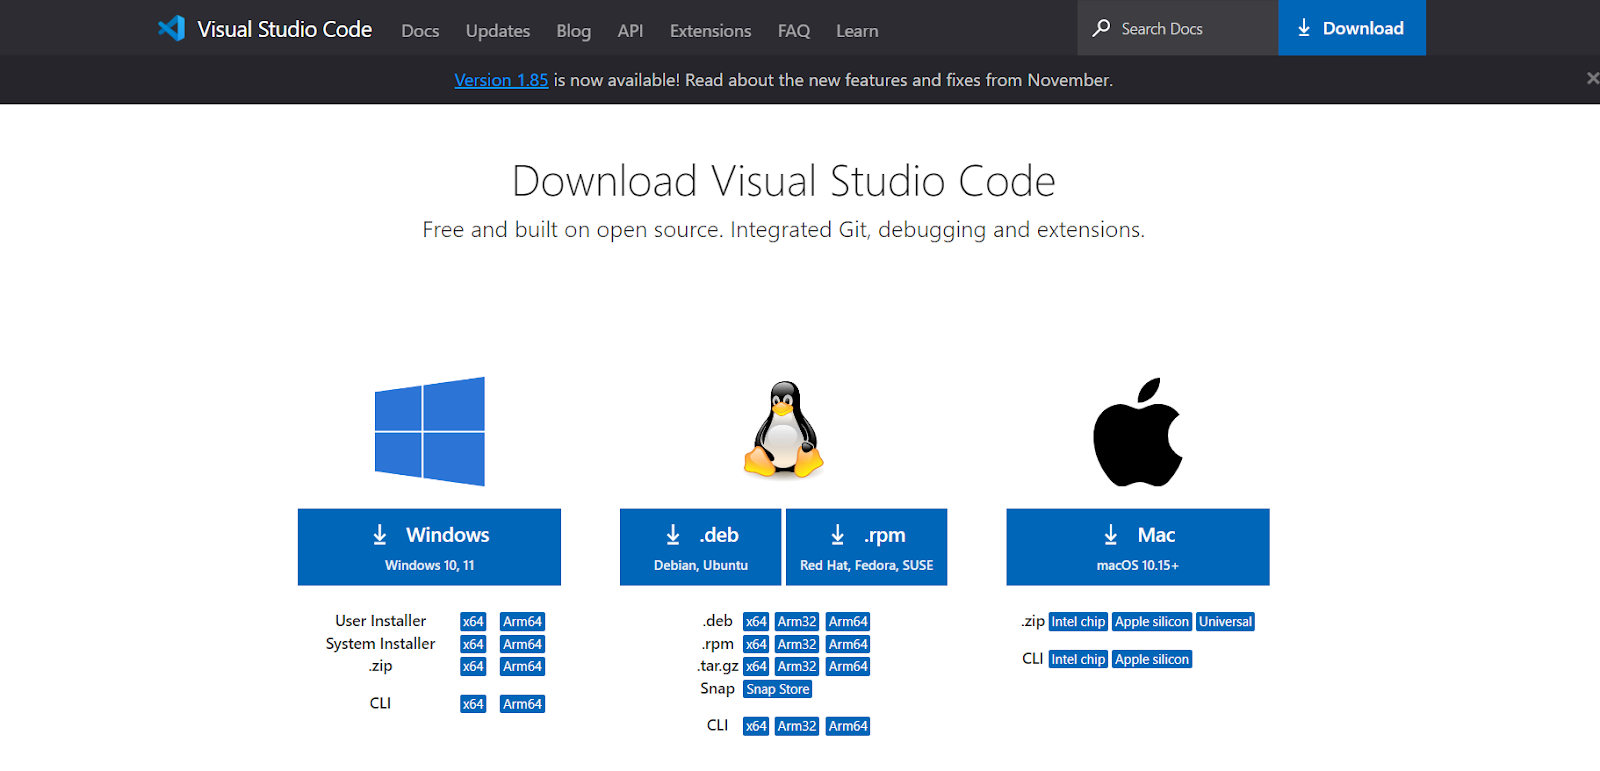Select x64 for Windows User Installer

pos(473,622)
